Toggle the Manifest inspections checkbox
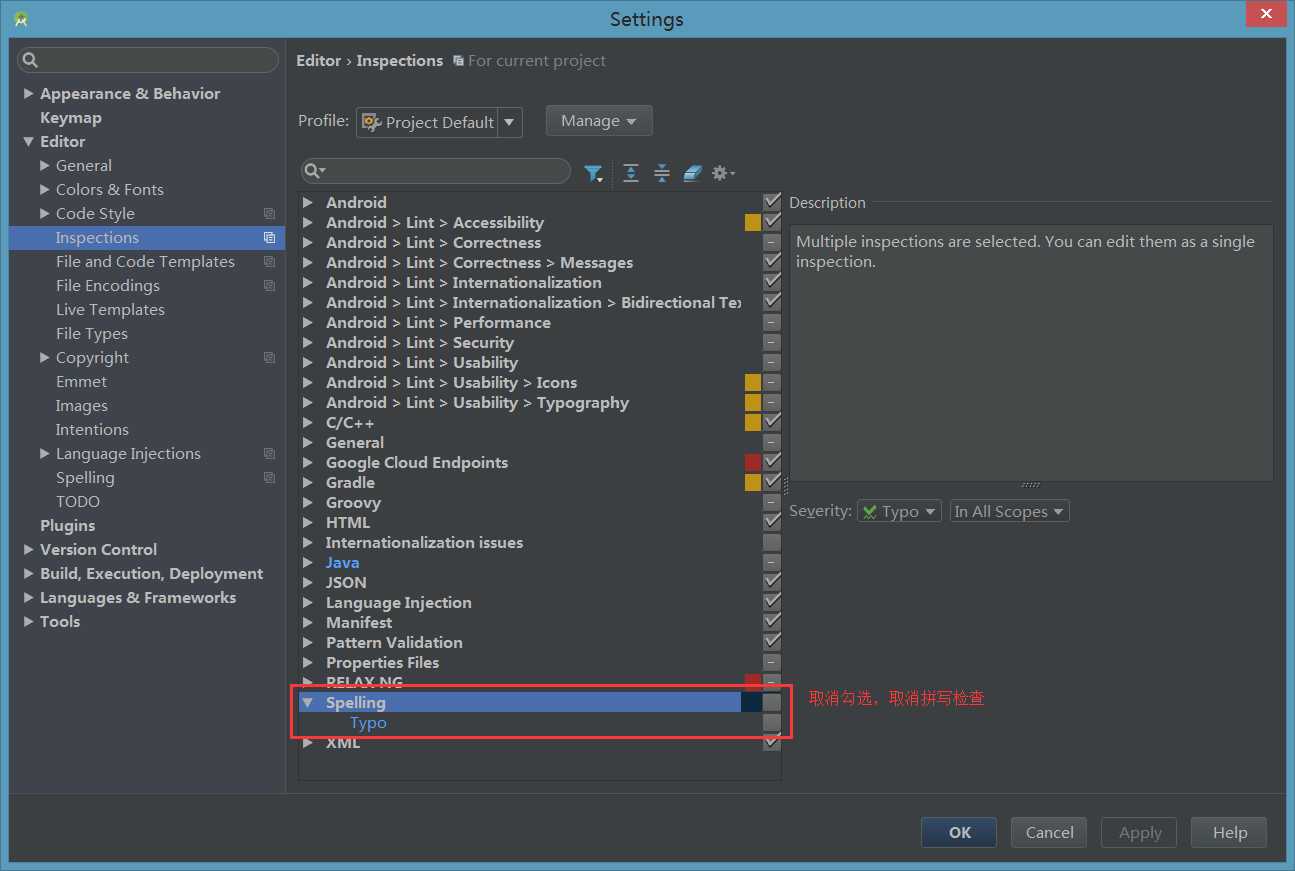This screenshot has width=1295, height=871. [772, 622]
